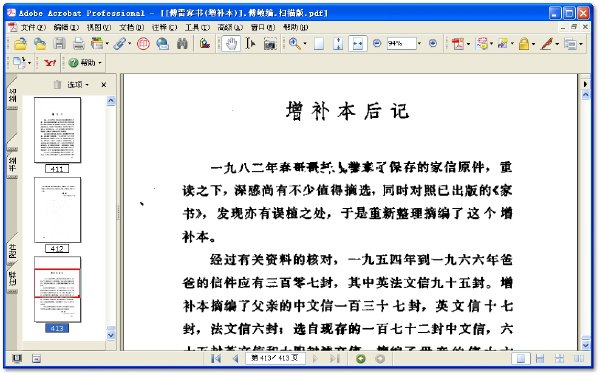Click full screen monitor icon in status bar
Image resolution: width=600 pixels, height=375 pixels.
[x=17, y=359]
